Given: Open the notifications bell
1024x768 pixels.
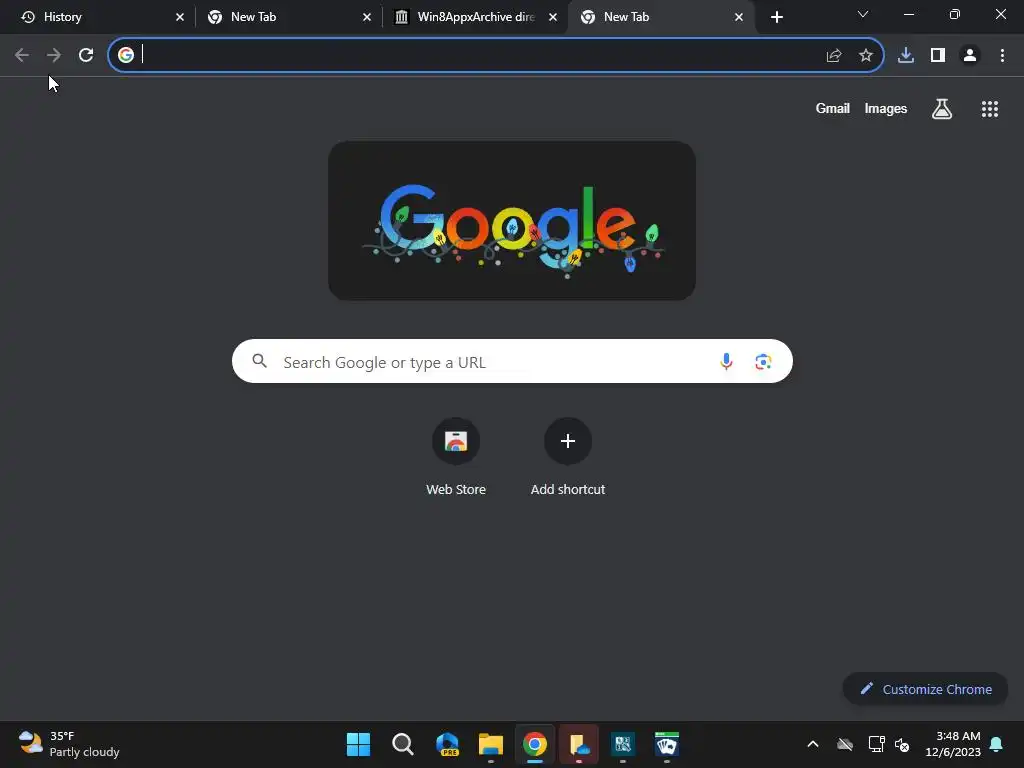Looking at the screenshot, I should (997, 744).
